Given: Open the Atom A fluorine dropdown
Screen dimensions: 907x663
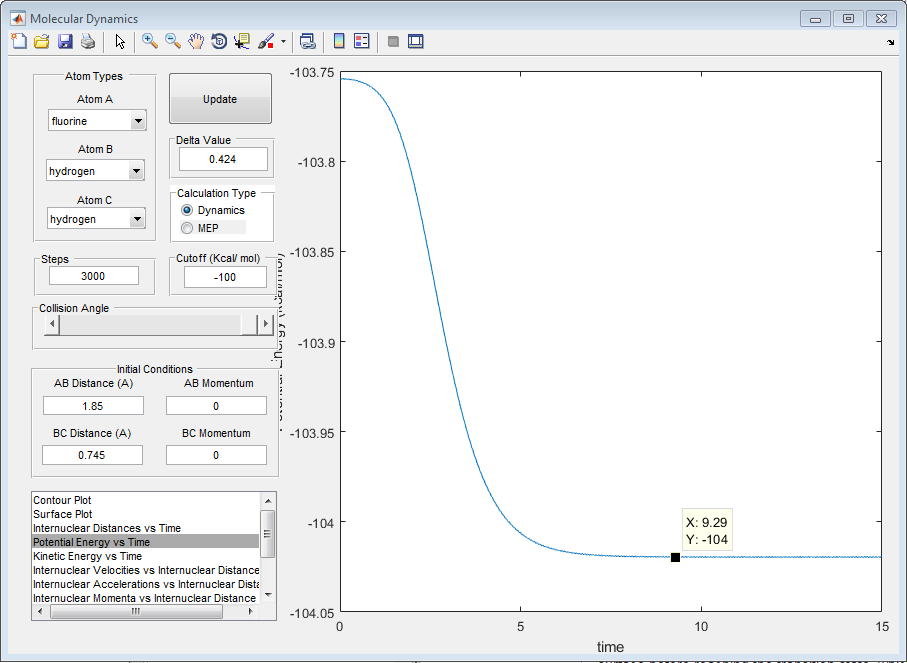Looking at the screenshot, I should (x=137, y=121).
